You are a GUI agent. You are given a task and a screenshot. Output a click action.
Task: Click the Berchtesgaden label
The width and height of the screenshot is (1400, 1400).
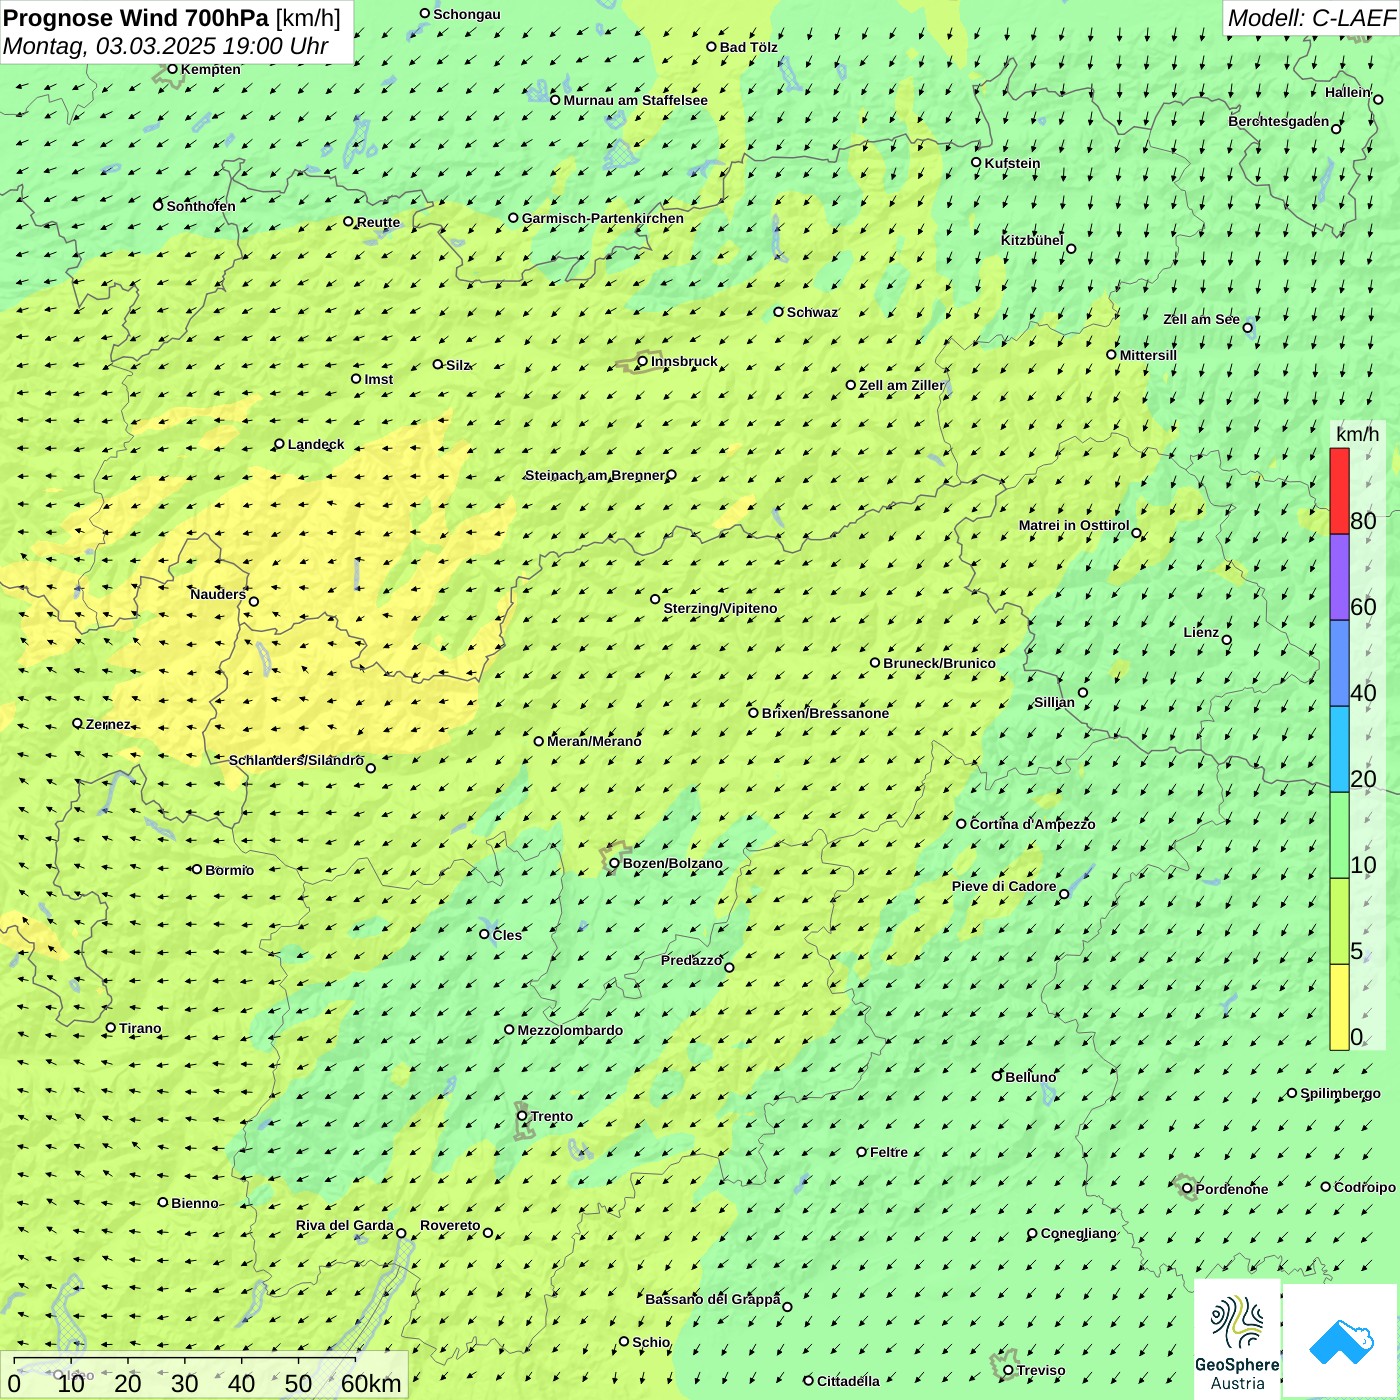[x=1278, y=121]
